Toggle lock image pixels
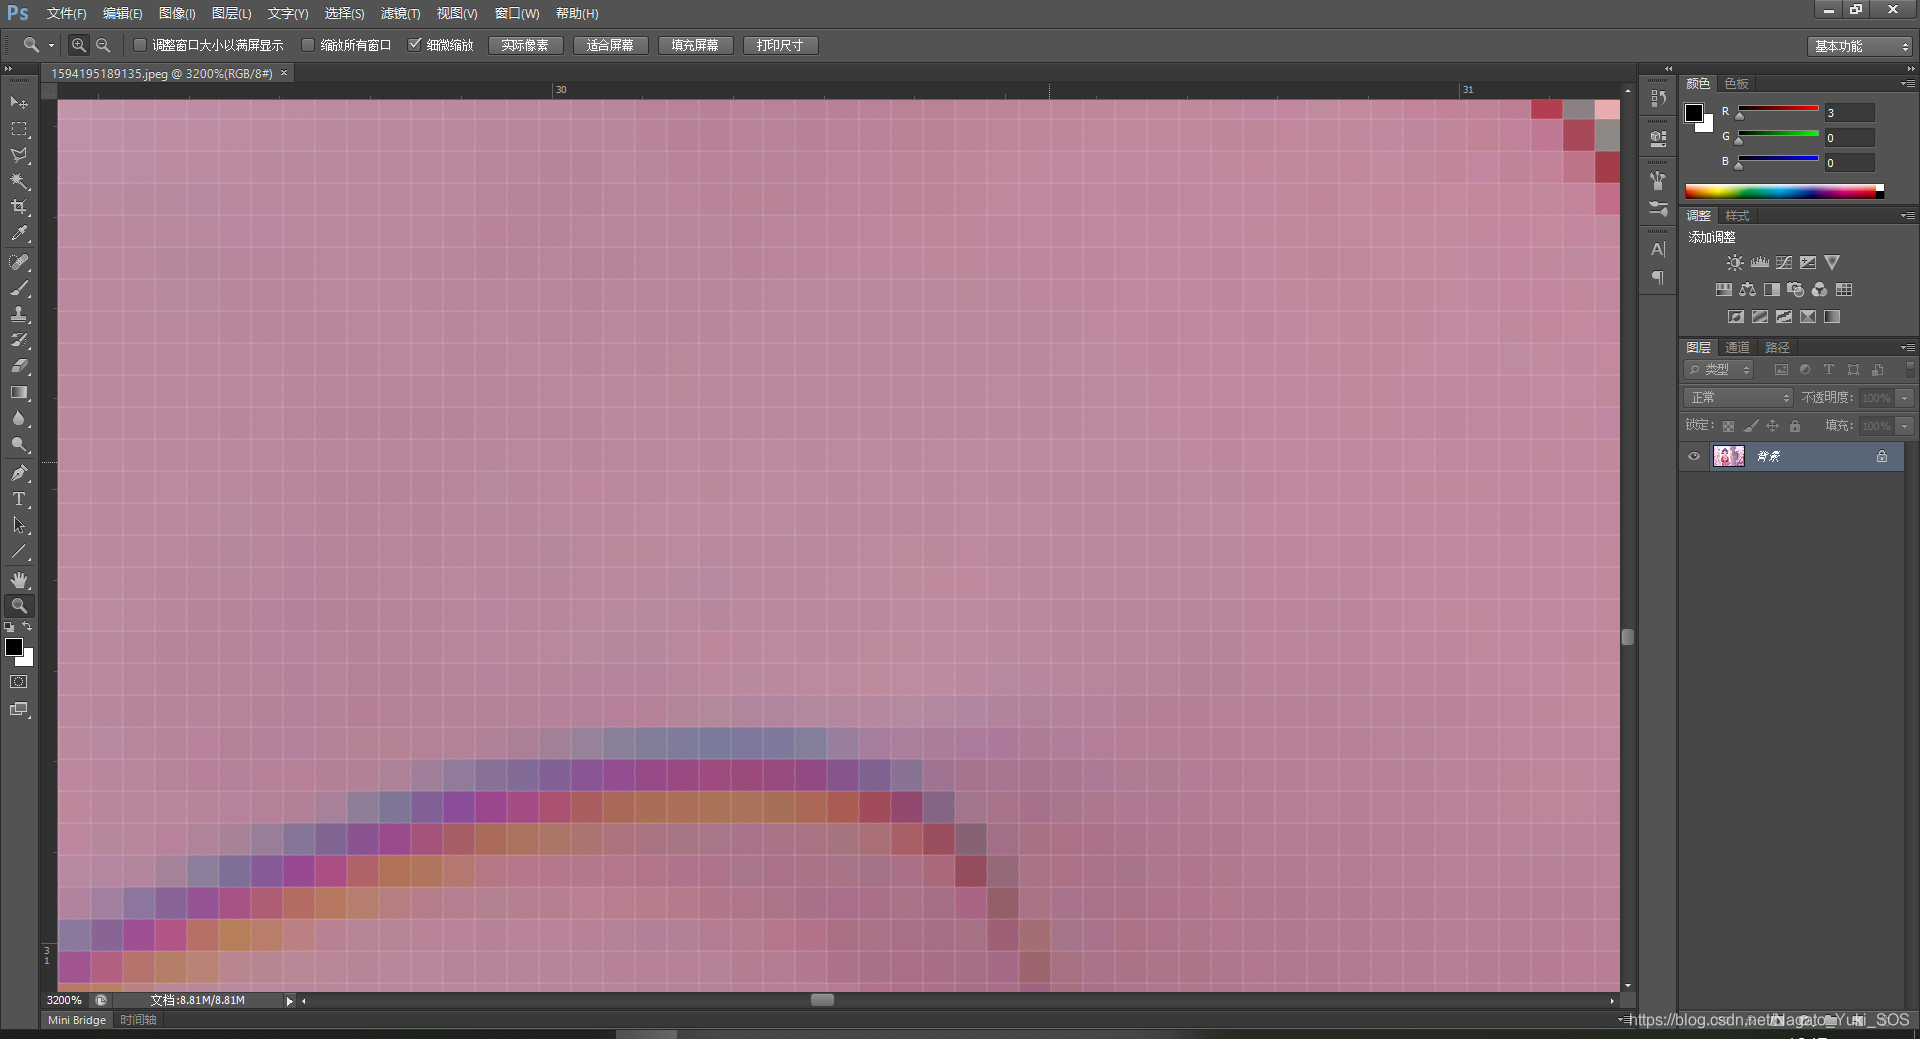The width and height of the screenshot is (1920, 1039). (x=1751, y=426)
